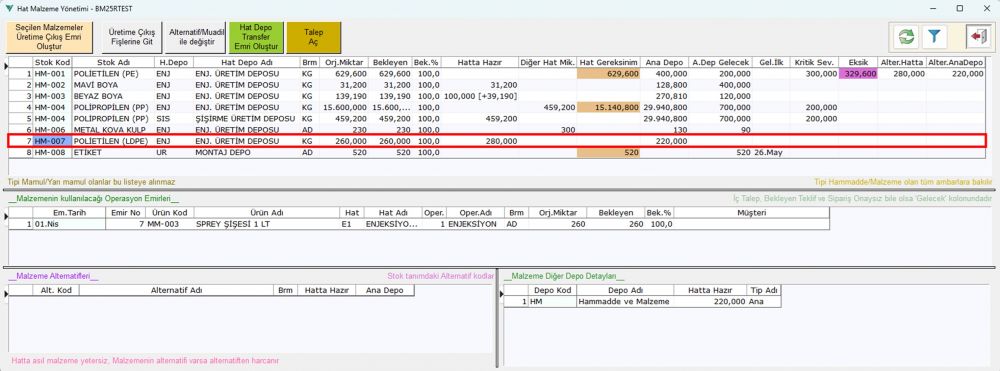Click 'Tip Adı' column header
Viewport: 1000px width, 371px height.
(763, 290)
